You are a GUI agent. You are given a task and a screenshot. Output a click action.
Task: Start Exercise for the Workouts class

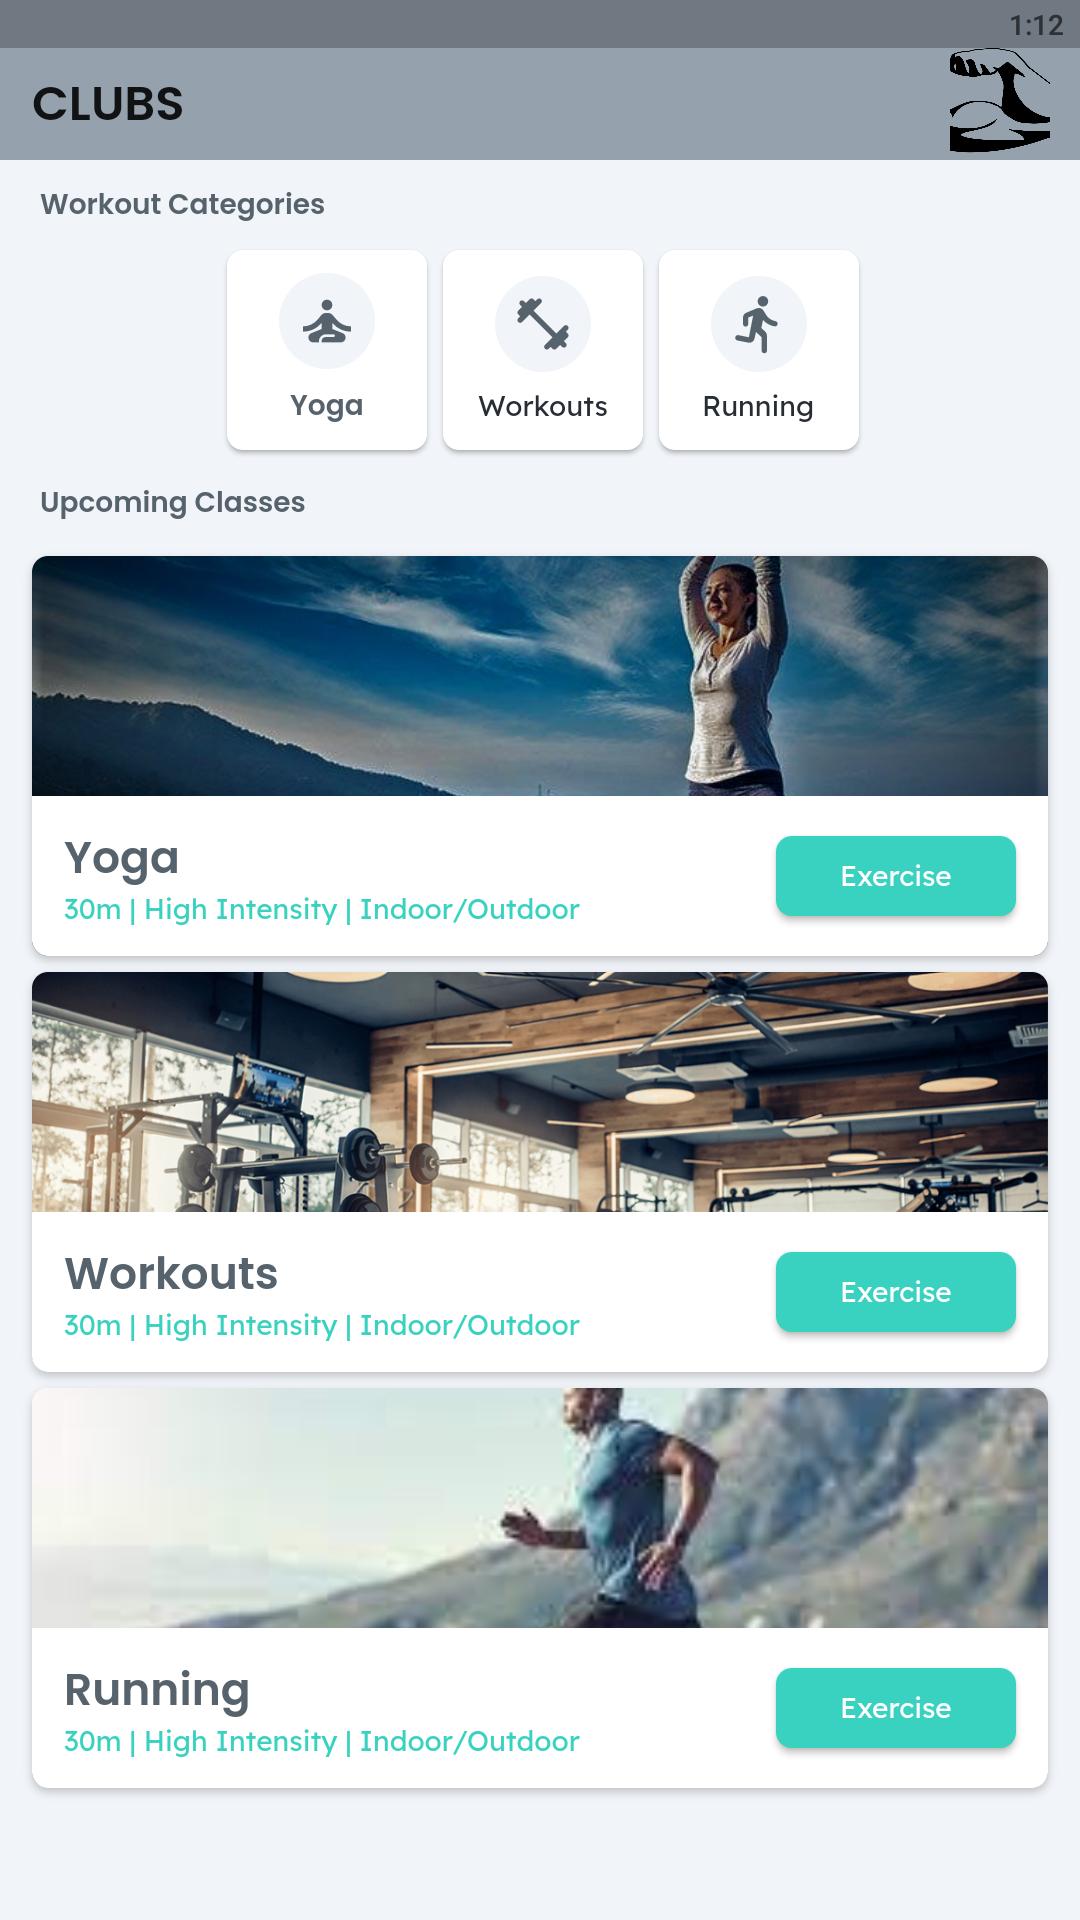pyautogui.click(x=896, y=1292)
